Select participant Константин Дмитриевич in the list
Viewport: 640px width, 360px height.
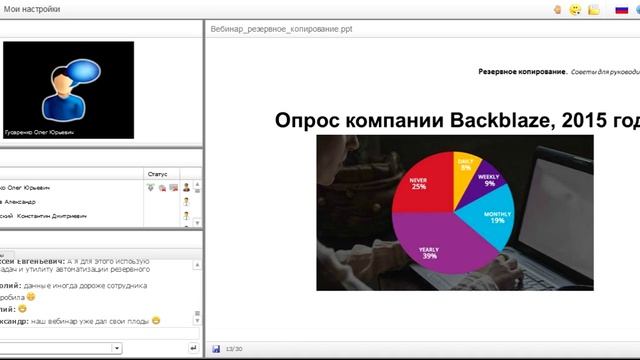click(x=43, y=216)
